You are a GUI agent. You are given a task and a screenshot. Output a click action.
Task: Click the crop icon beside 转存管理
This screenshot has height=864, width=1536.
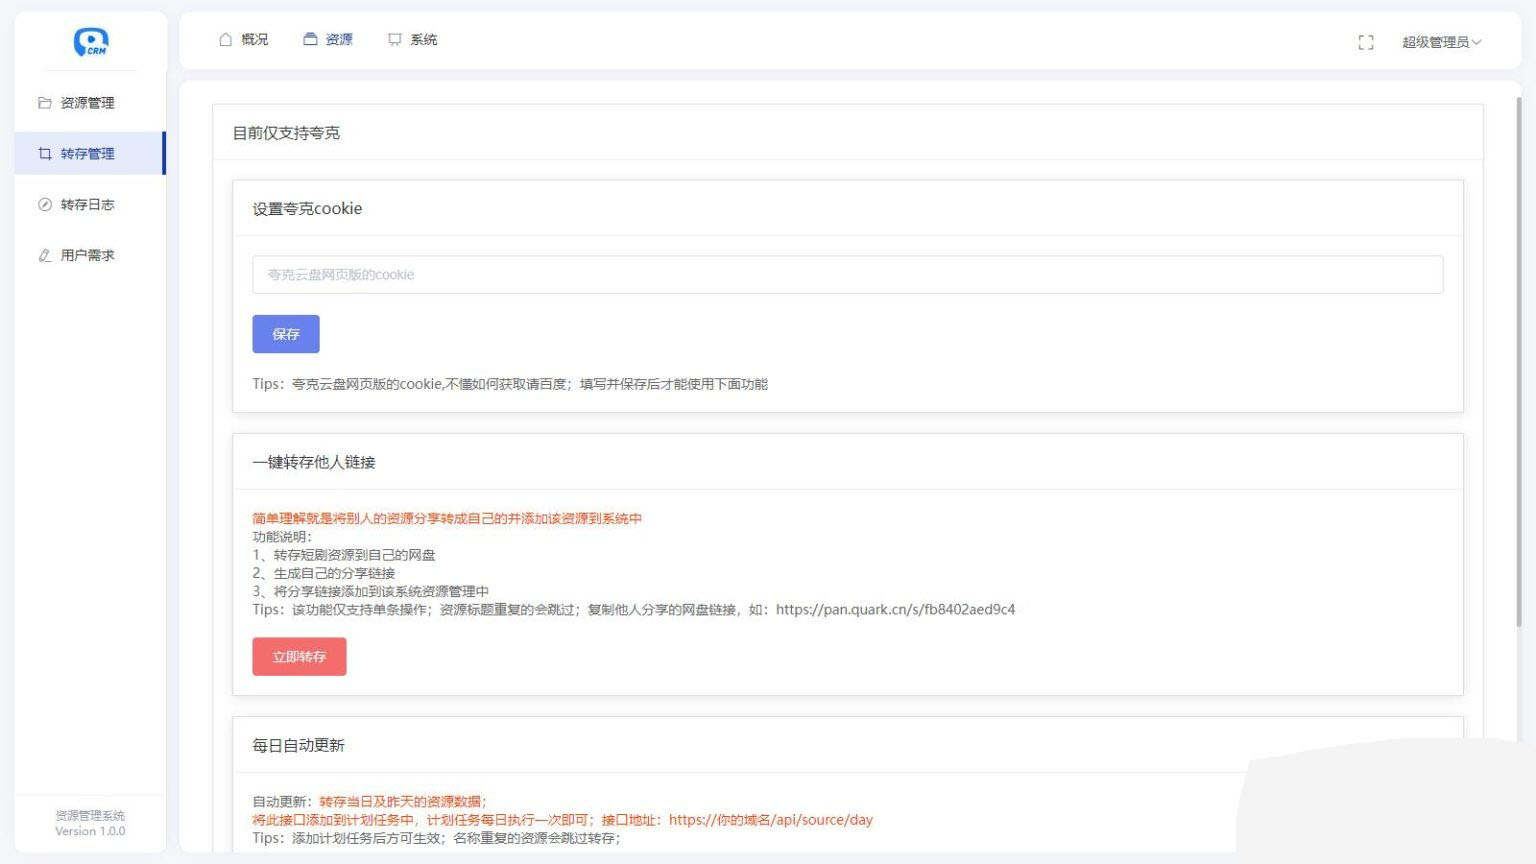[44, 154]
